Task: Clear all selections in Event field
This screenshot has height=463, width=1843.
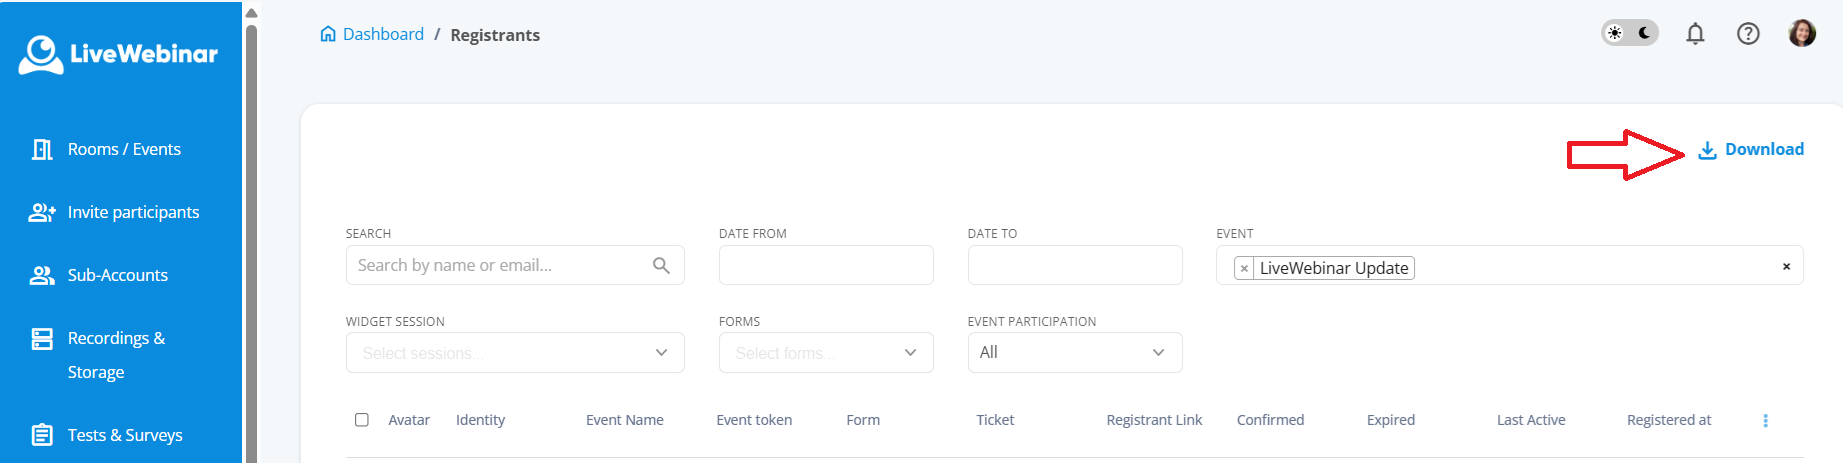Action: [1786, 266]
